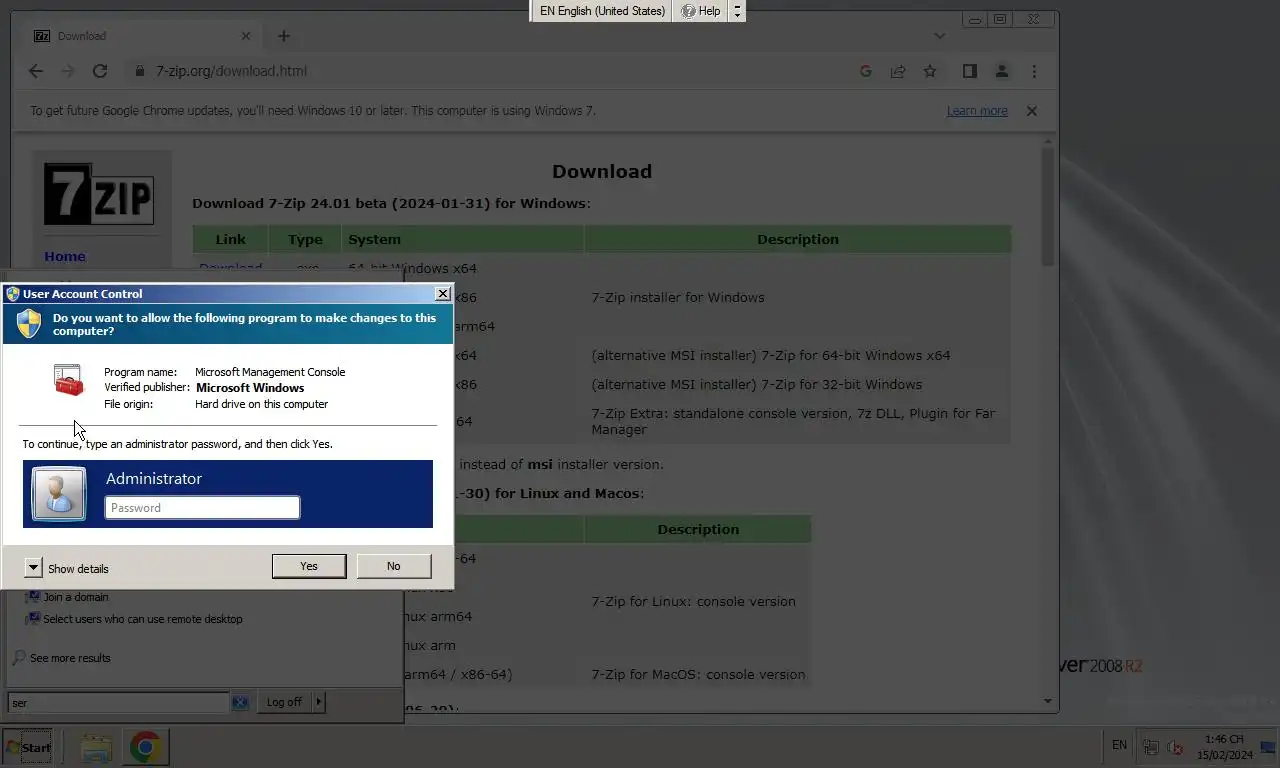
Task: Open Chrome three-dot menu
Action: [x=1034, y=71]
